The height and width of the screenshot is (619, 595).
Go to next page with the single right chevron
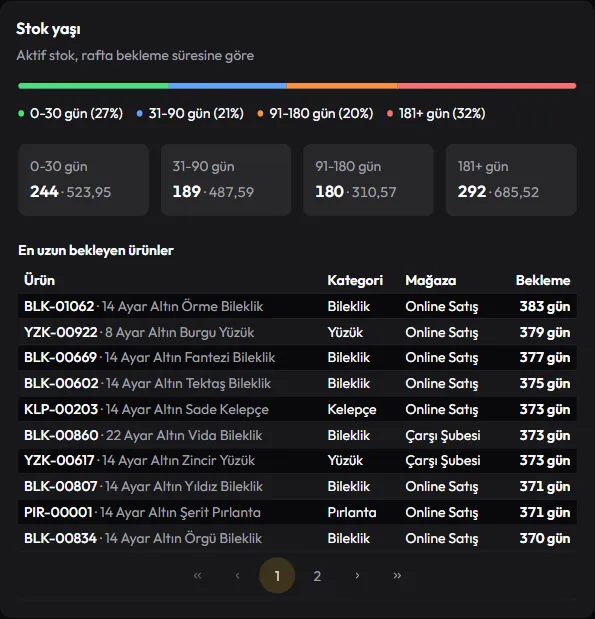tap(357, 576)
